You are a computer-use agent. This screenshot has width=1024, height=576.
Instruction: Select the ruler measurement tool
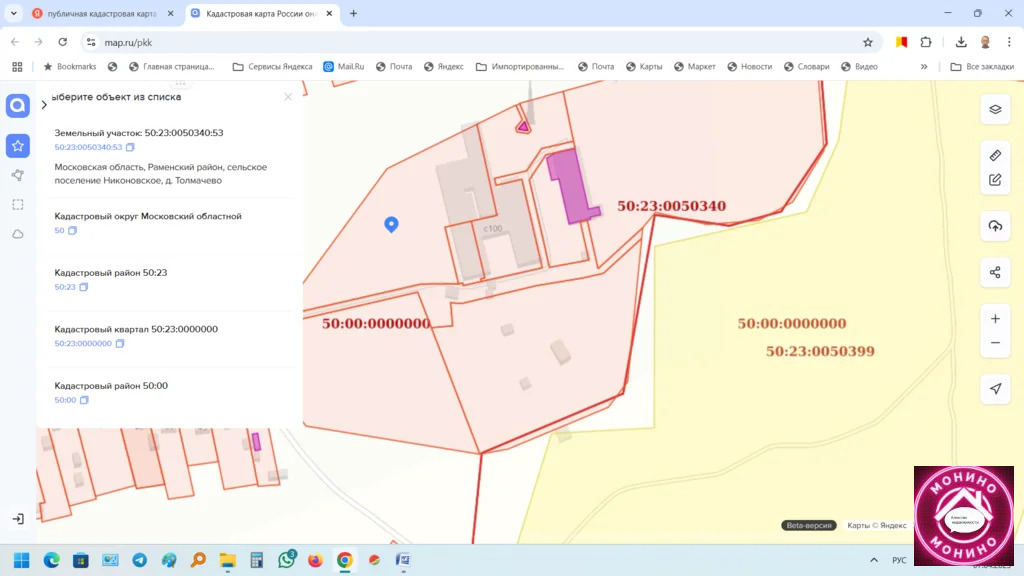click(x=995, y=155)
